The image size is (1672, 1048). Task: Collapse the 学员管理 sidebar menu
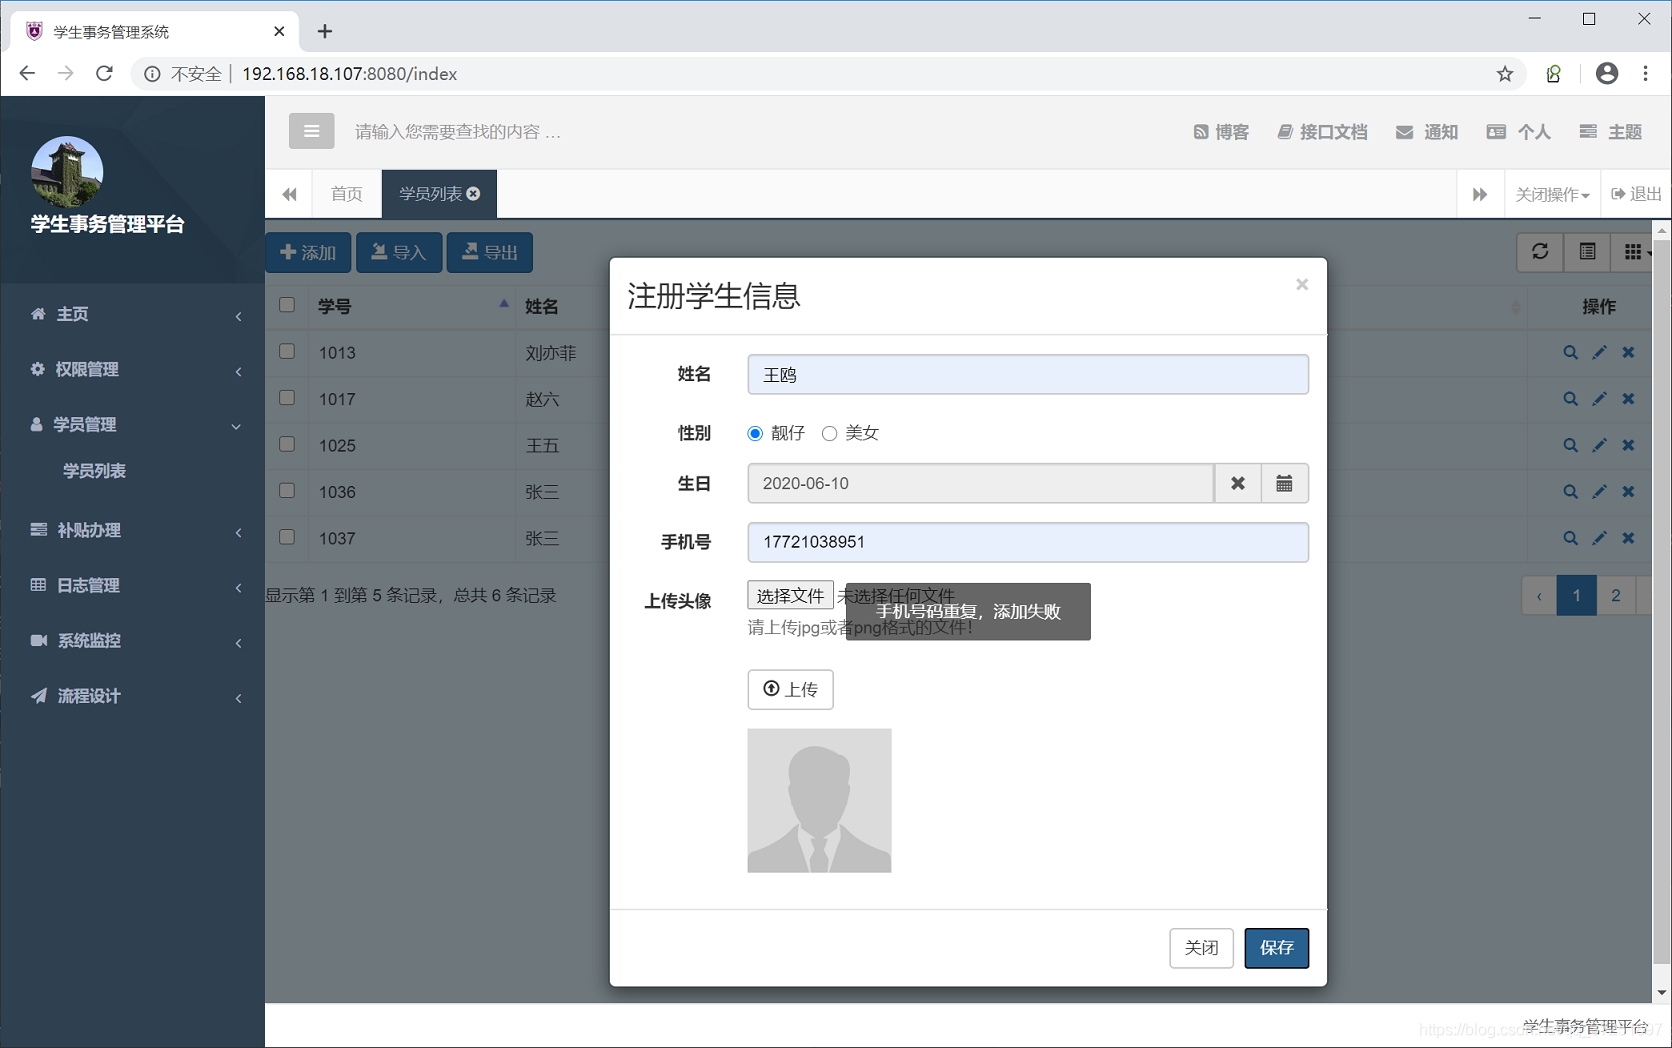(133, 424)
